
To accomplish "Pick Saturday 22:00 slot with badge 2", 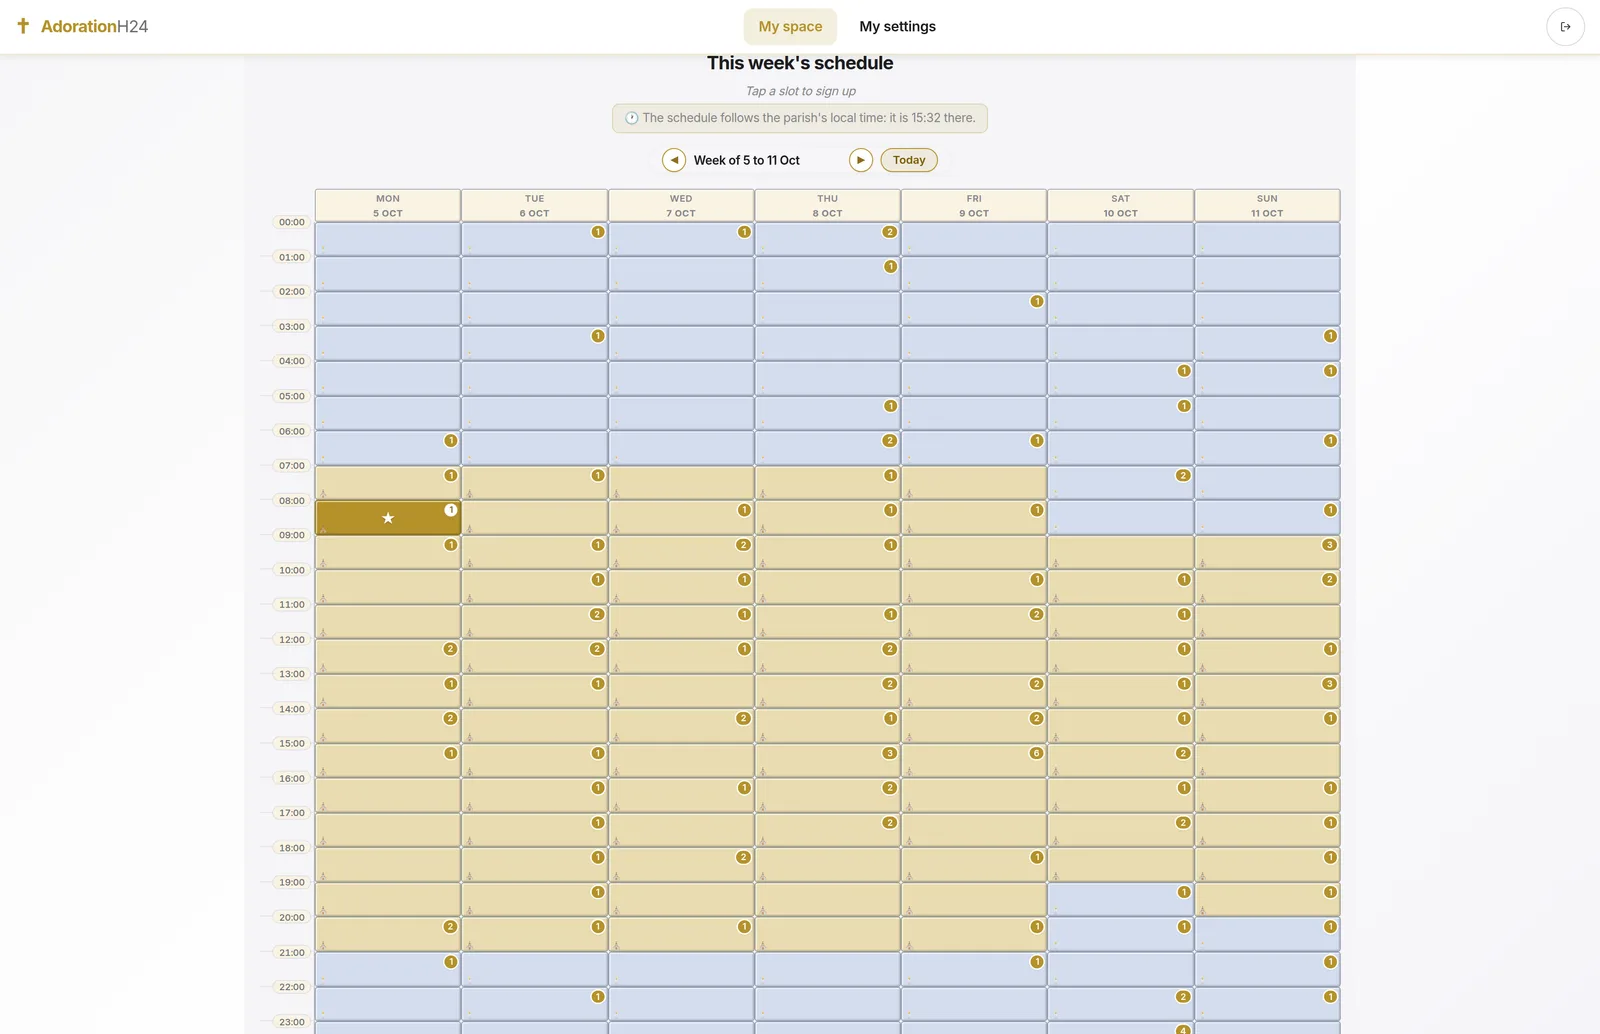I will 1120,1004.
